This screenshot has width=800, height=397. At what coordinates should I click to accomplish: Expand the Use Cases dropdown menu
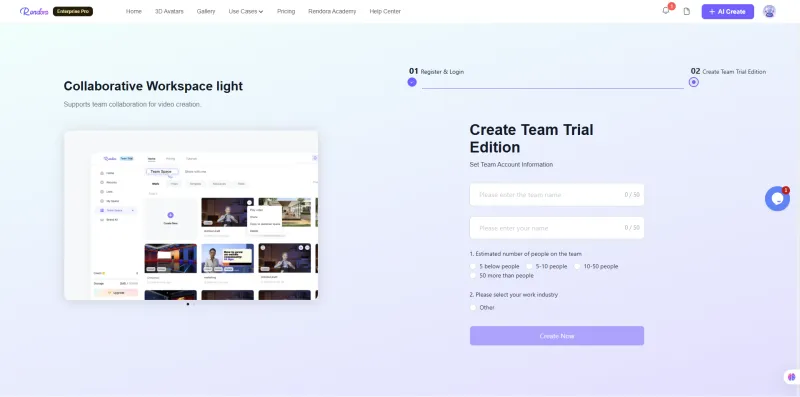coord(245,11)
